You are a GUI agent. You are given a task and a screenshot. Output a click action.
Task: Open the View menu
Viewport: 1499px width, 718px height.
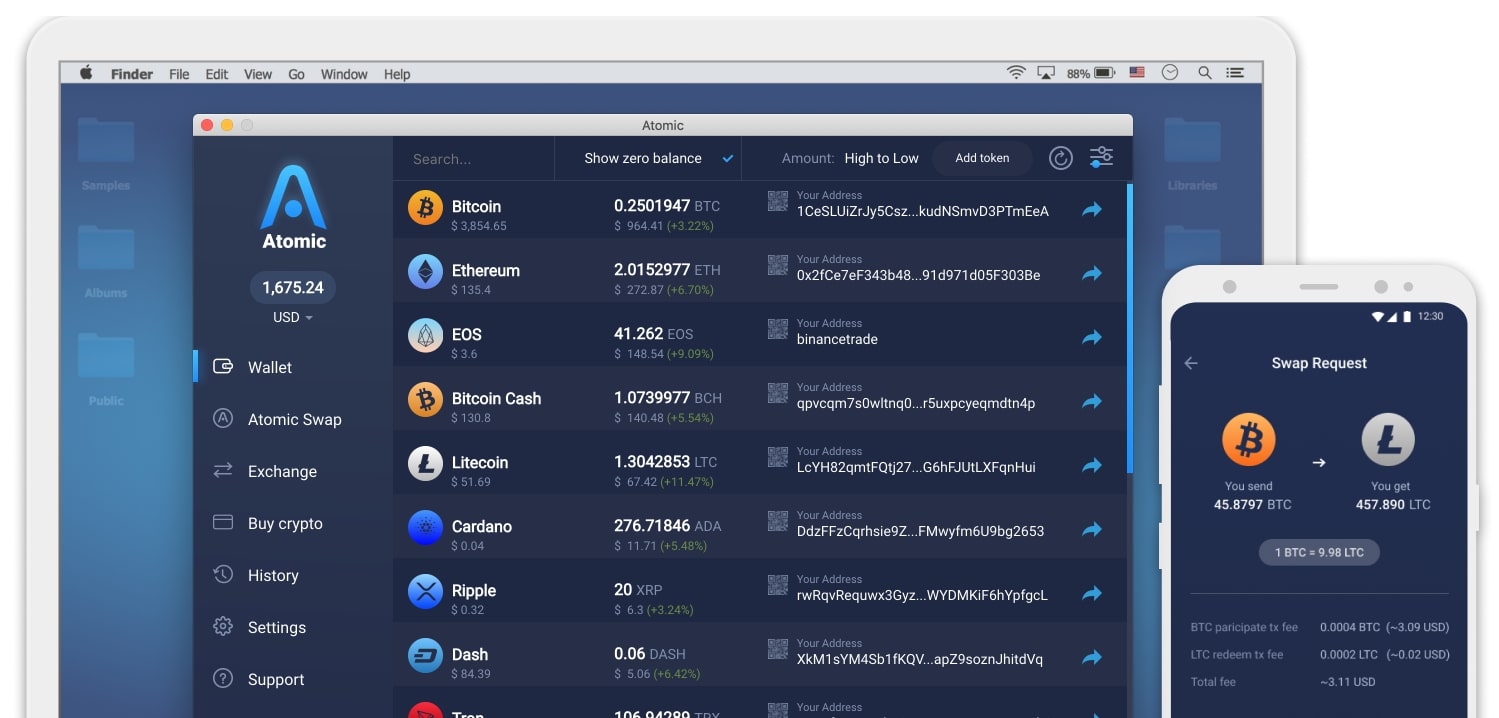258,74
